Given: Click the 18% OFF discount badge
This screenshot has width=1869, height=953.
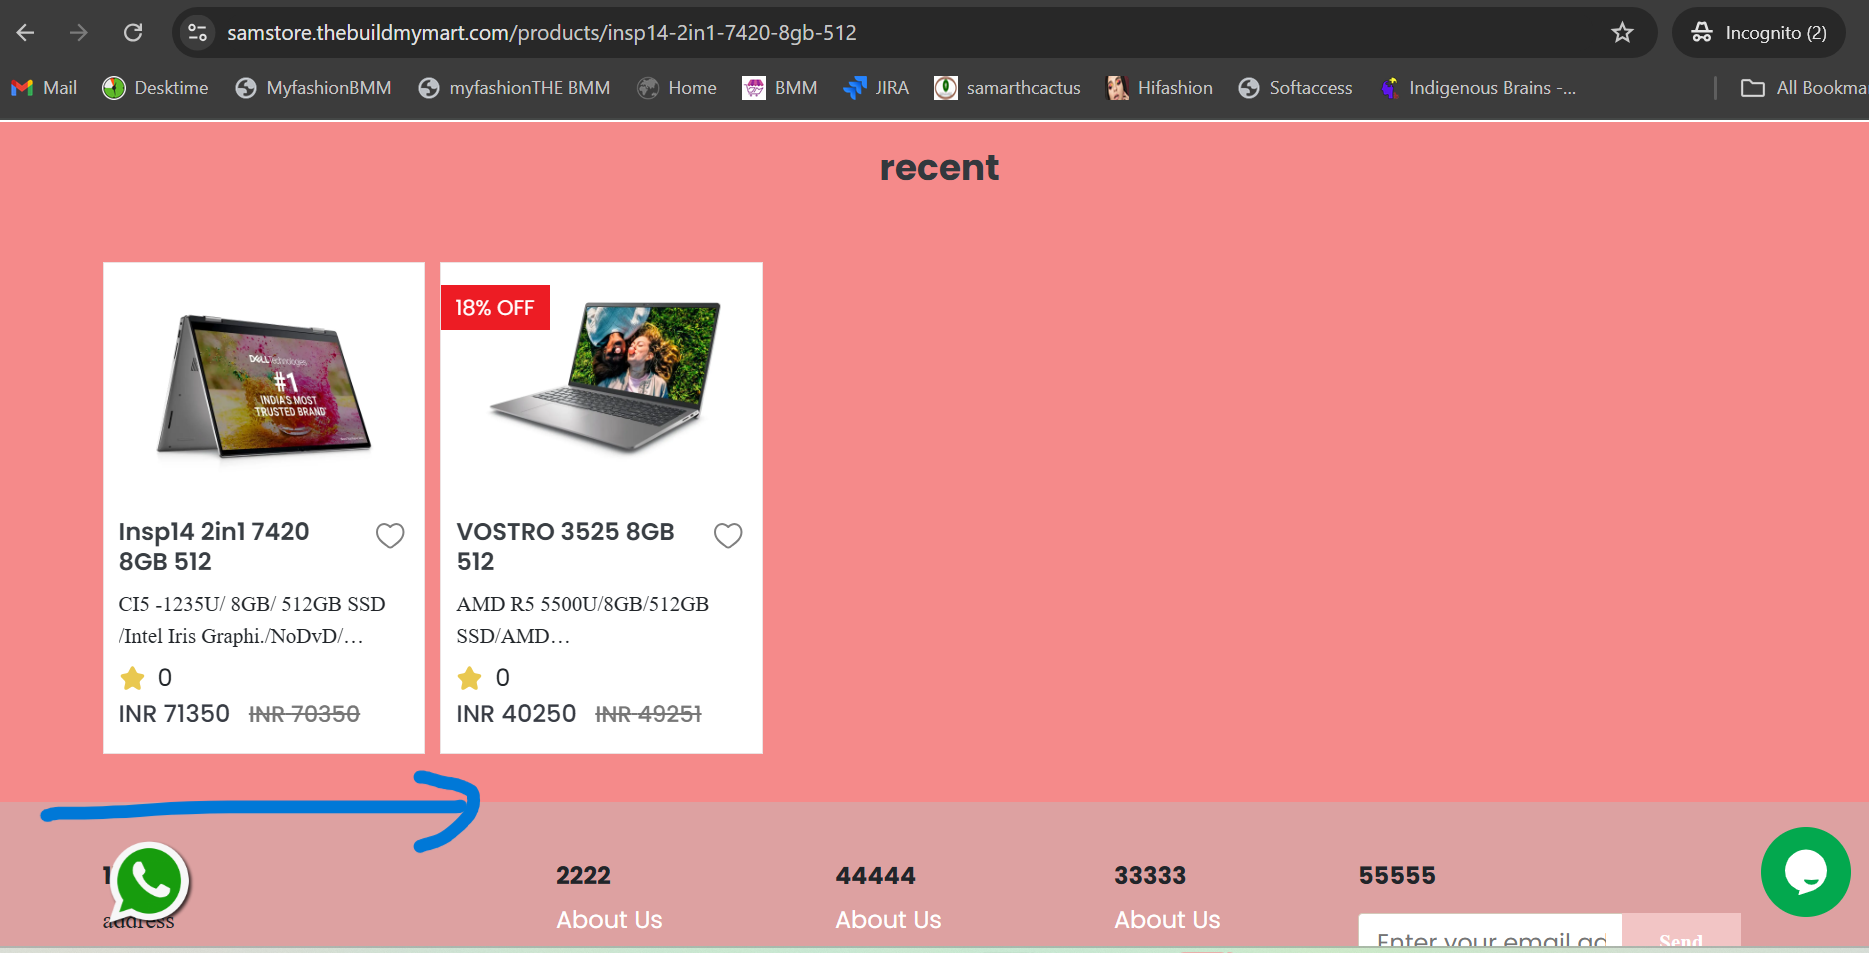Looking at the screenshot, I should (495, 308).
